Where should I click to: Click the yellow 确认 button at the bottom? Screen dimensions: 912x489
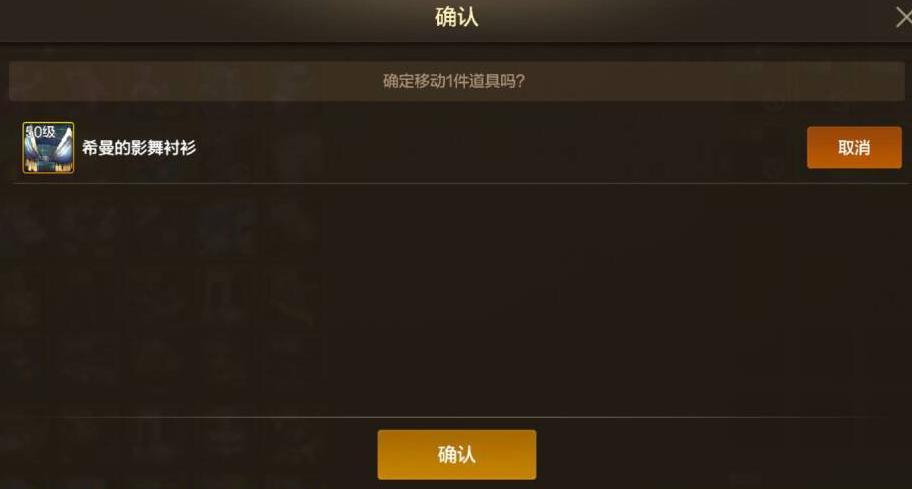(457, 455)
